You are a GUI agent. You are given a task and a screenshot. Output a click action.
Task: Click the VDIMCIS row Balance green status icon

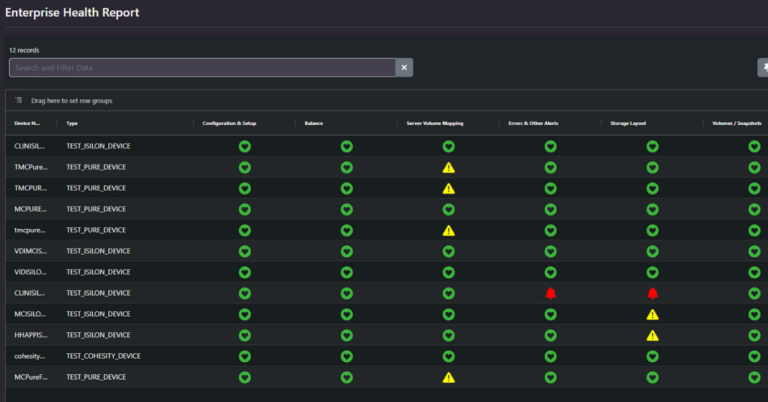(x=347, y=251)
